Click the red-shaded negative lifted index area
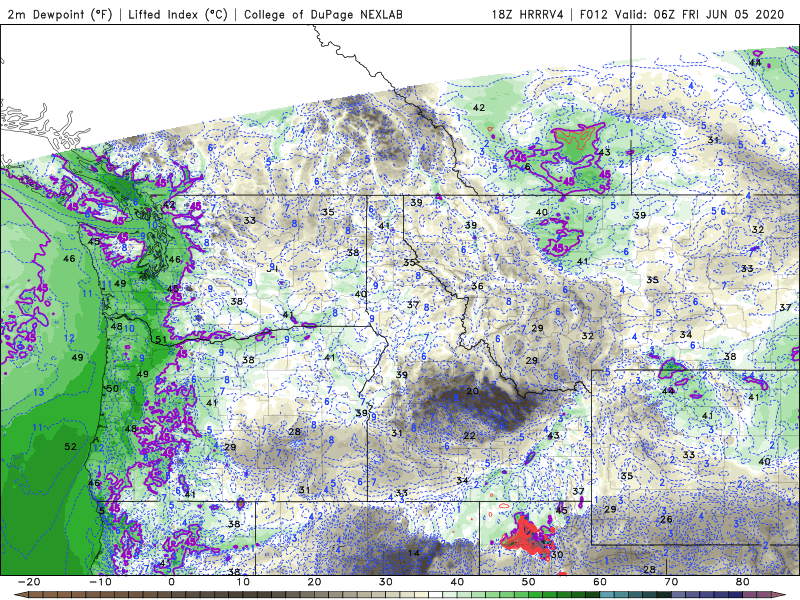The image size is (800, 600). pyautogui.click(x=526, y=538)
